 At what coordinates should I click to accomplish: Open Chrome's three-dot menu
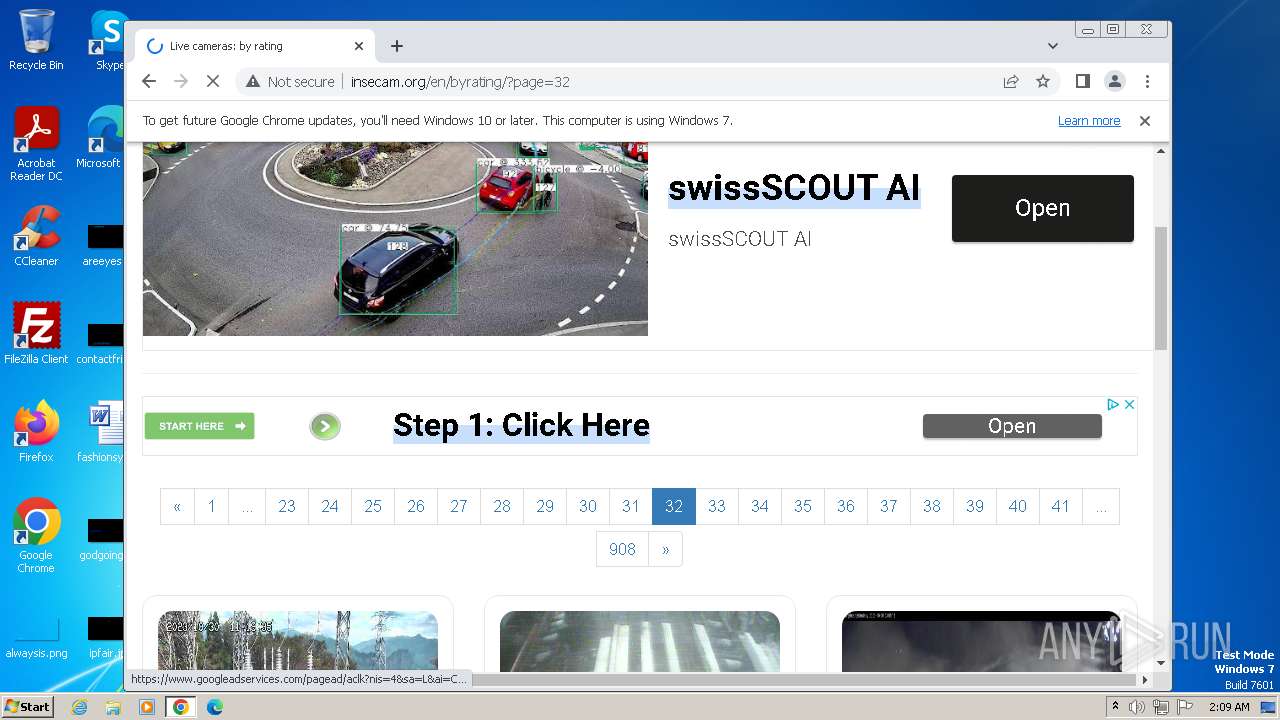[x=1147, y=81]
